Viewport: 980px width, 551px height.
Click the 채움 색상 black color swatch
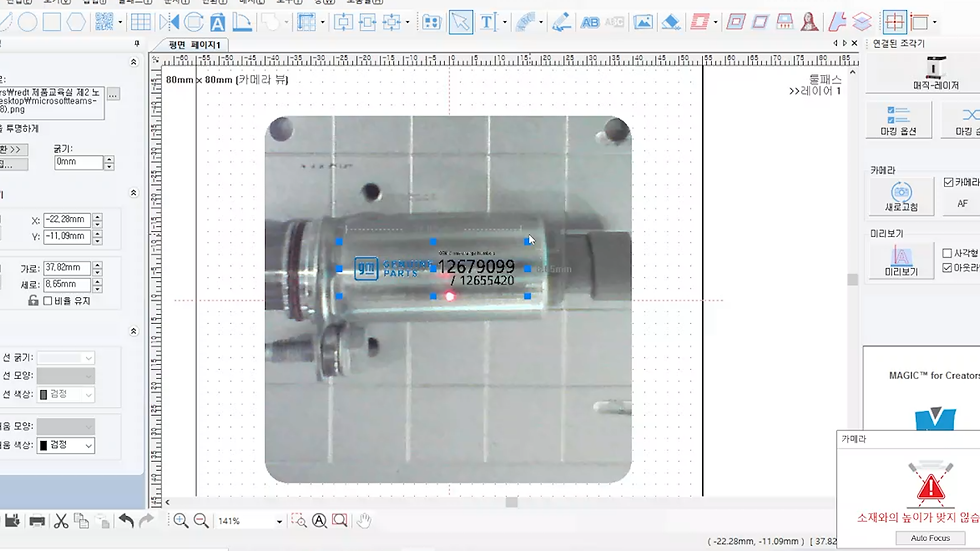coord(43,445)
